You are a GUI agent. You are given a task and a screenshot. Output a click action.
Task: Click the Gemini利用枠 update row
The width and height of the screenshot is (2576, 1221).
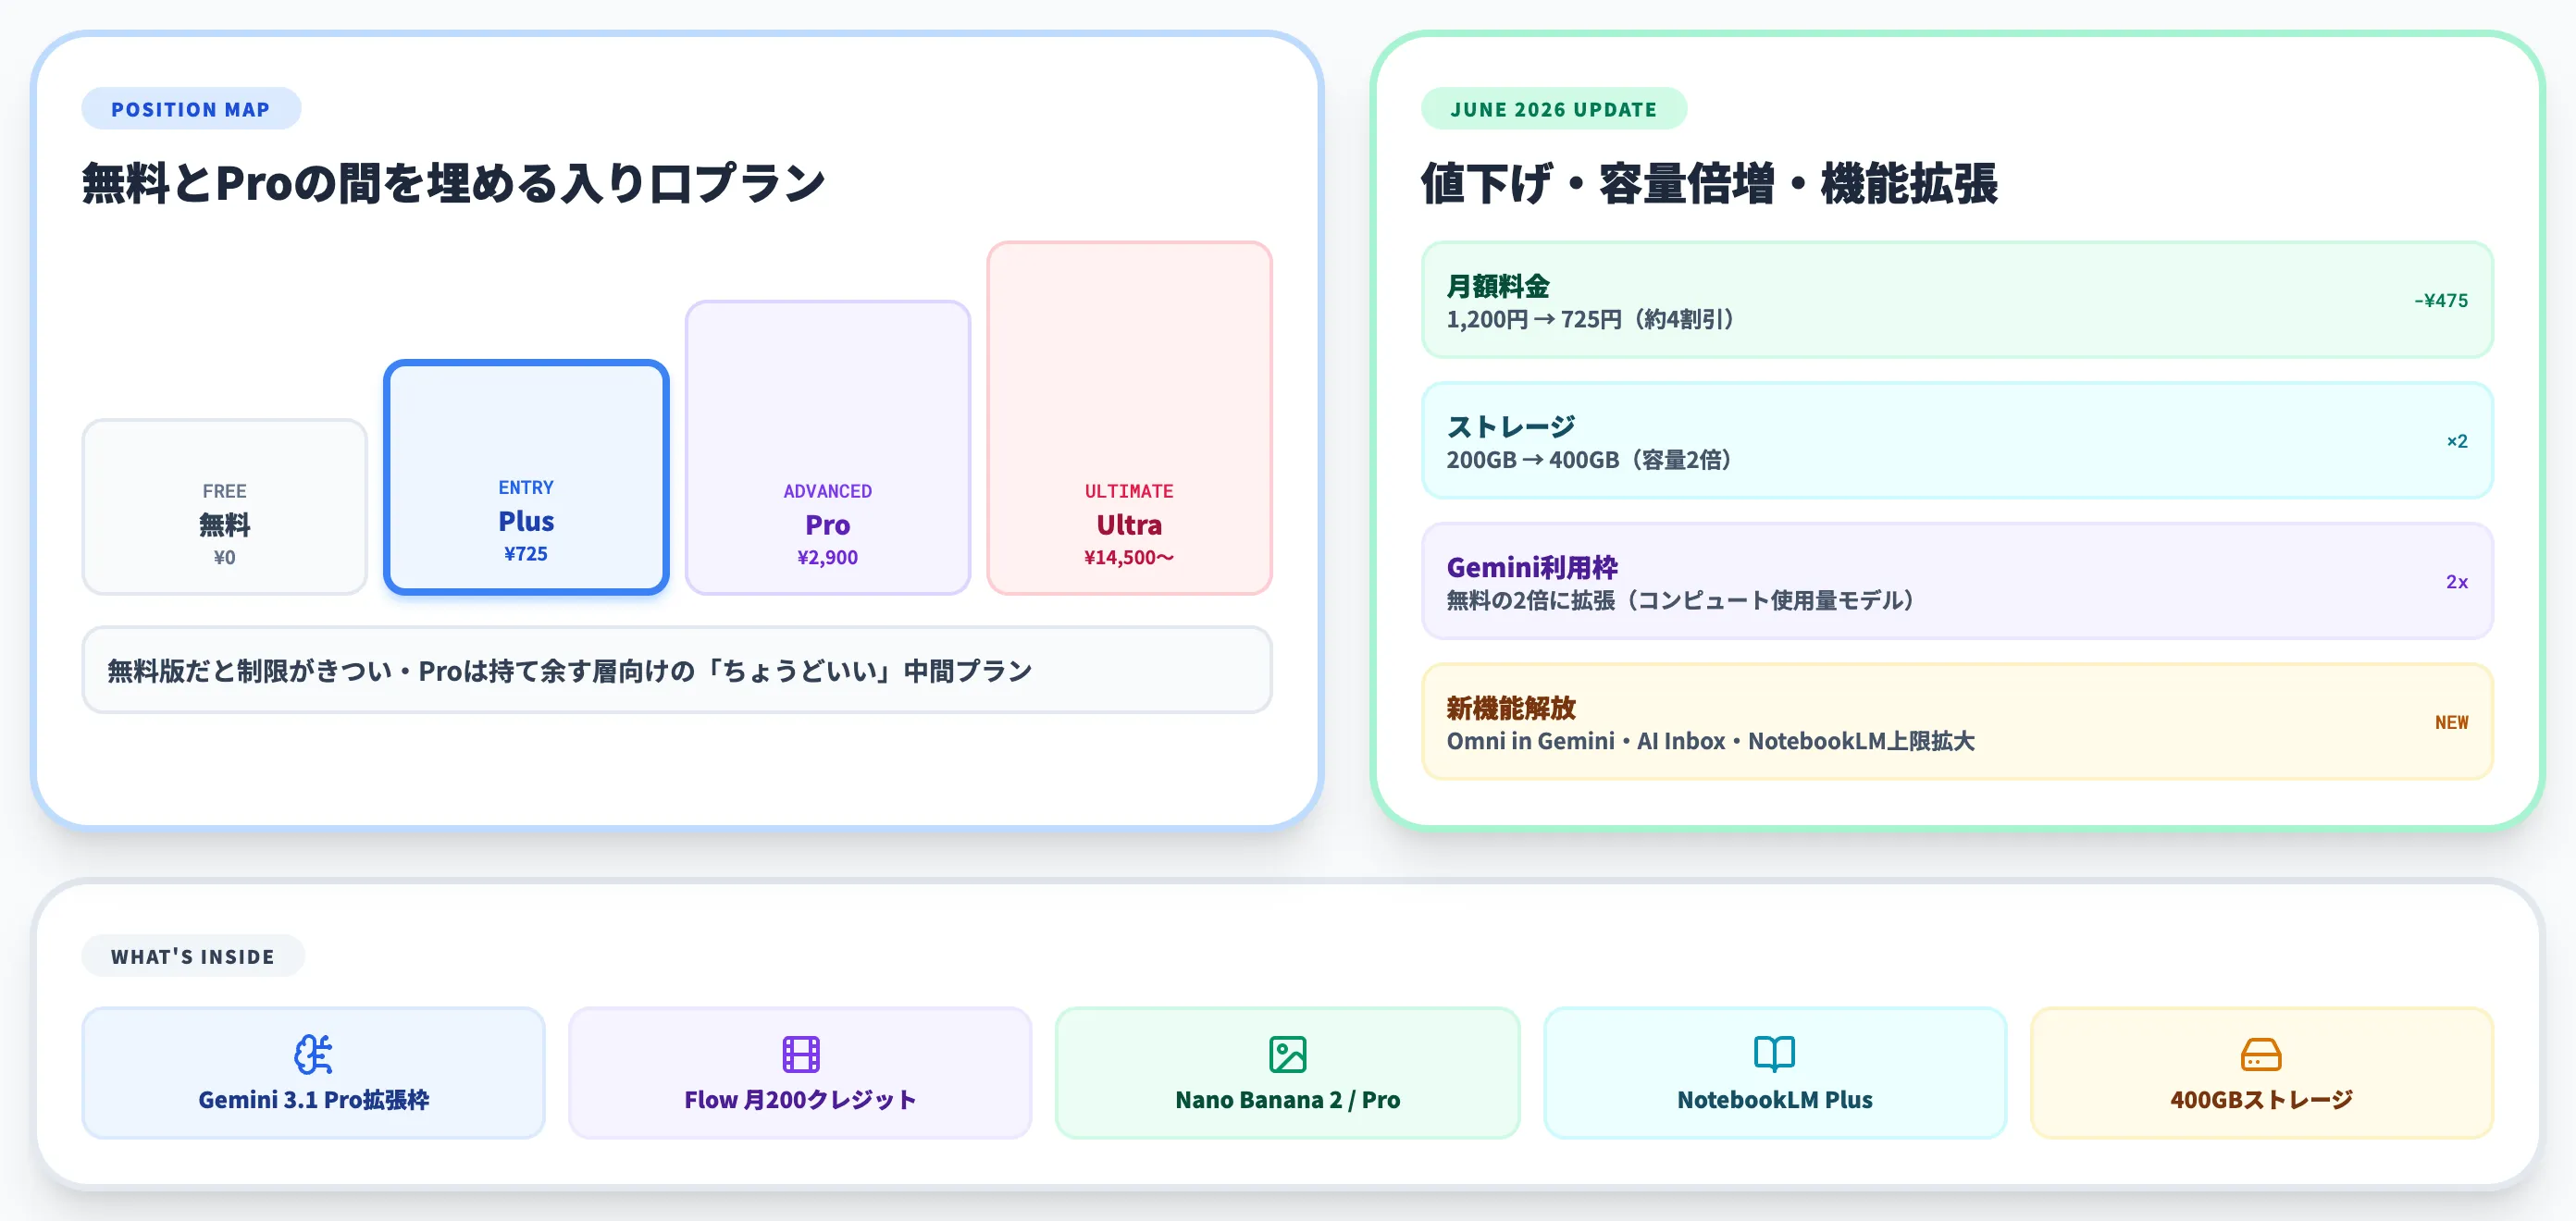point(1957,581)
